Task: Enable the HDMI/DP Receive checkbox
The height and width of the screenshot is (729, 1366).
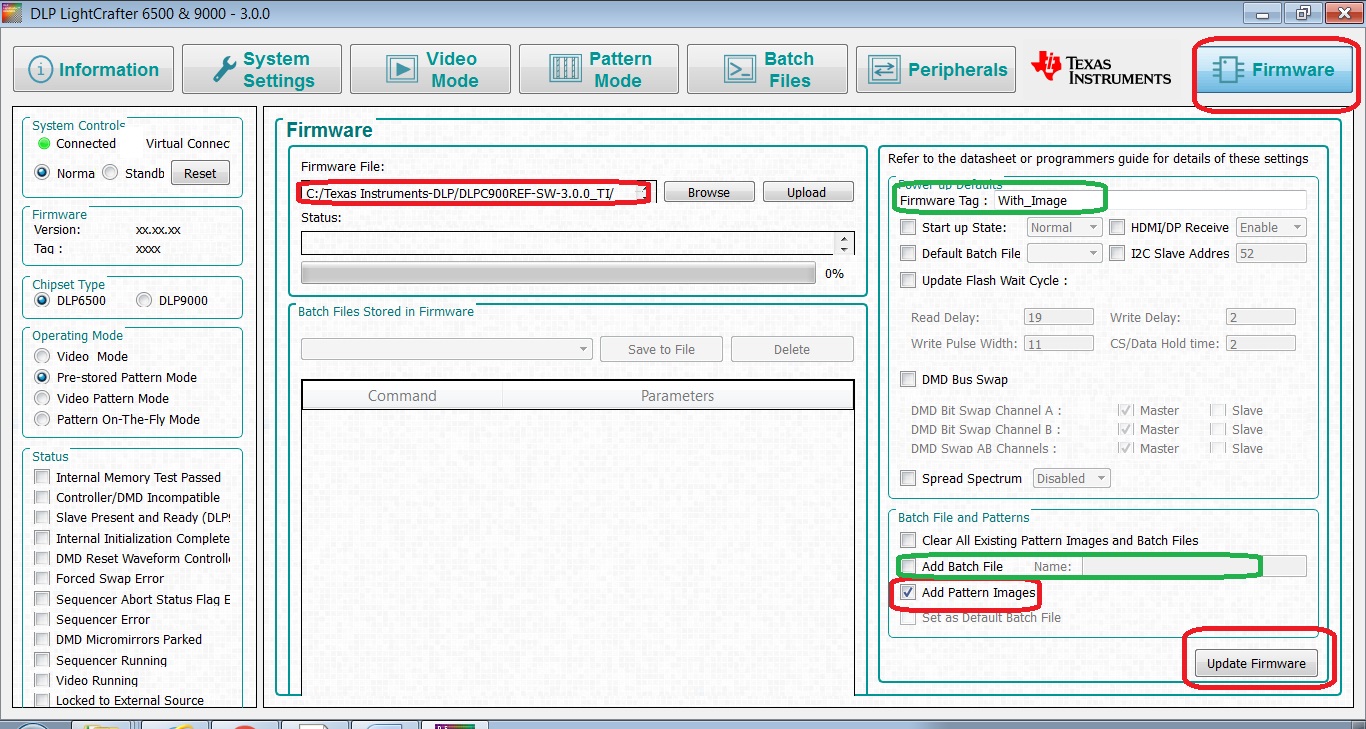Action: point(1117,227)
